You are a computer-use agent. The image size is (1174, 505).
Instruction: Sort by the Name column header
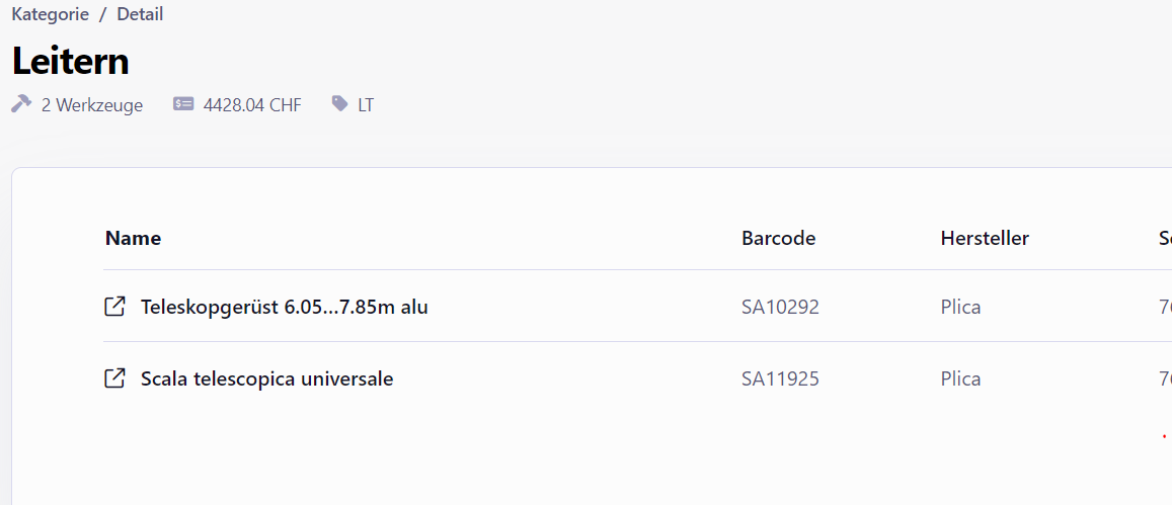(133, 238)
